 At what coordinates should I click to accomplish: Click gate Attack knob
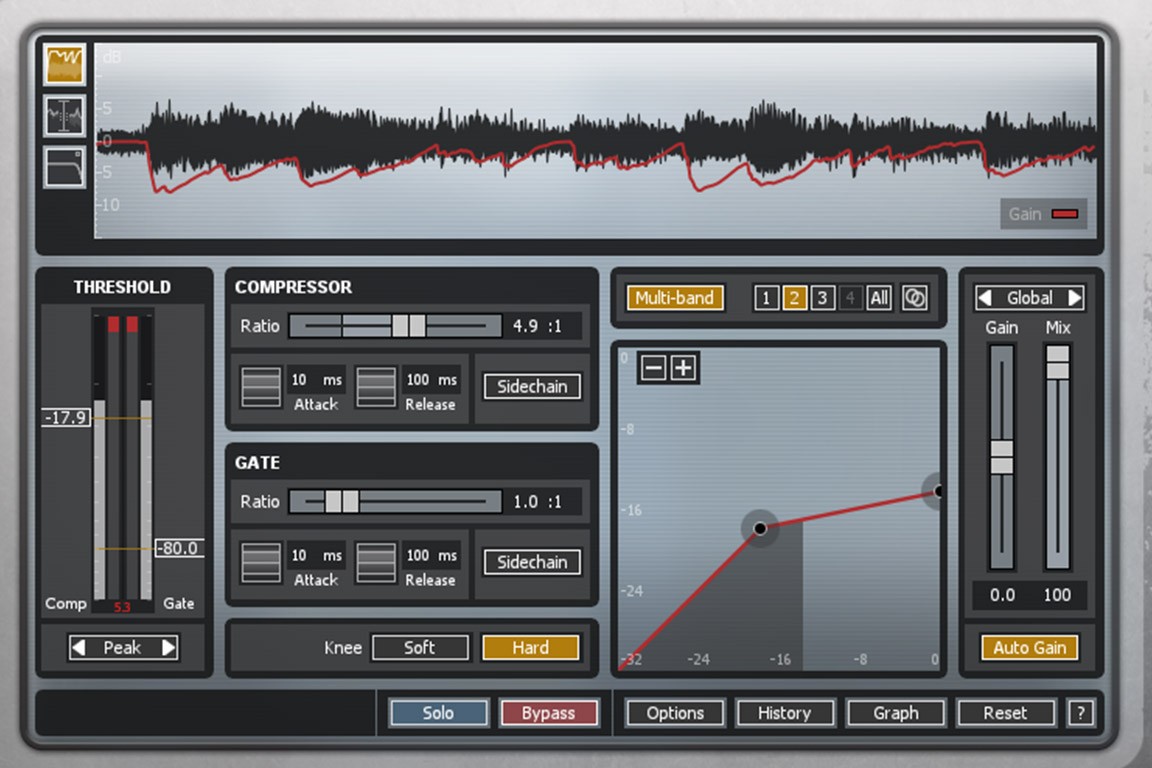tap(261, 562)
